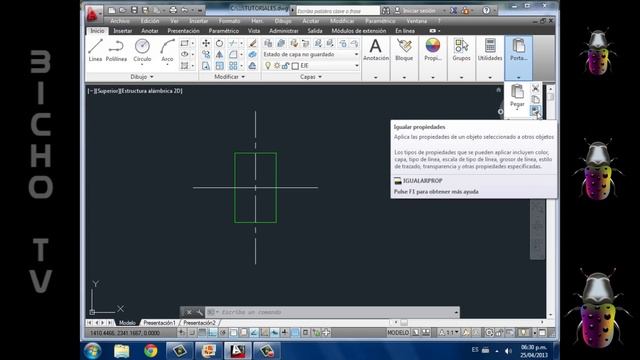The image size is (640, 360).
Task: Open the Propiedades color wheel panel
Action: (x=433, y=50)
